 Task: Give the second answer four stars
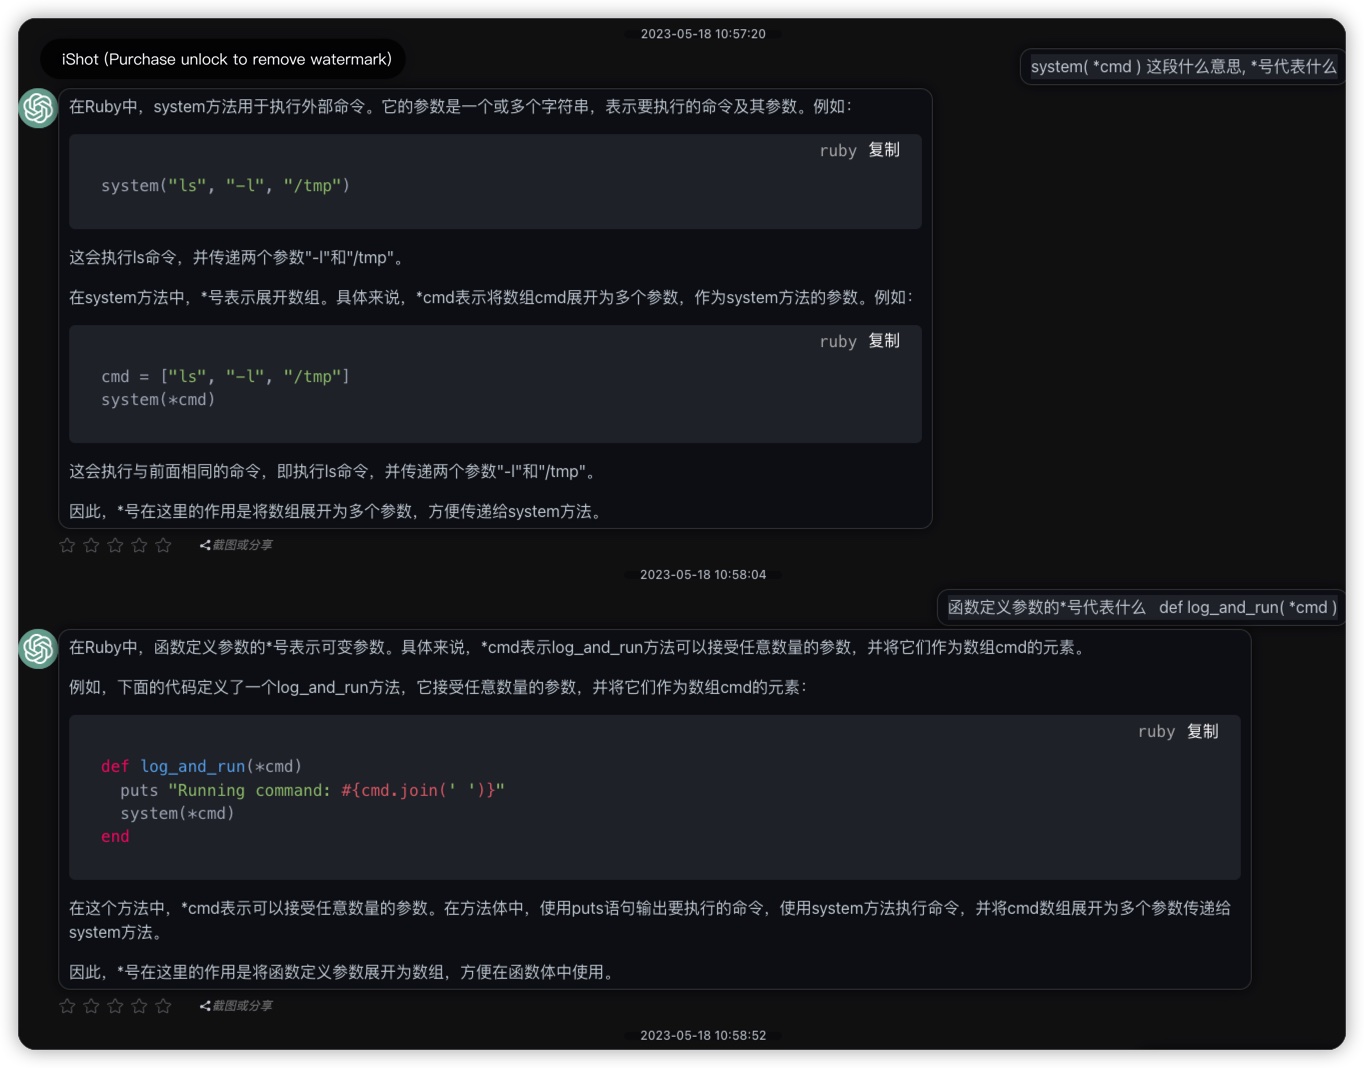point(139,1006)
